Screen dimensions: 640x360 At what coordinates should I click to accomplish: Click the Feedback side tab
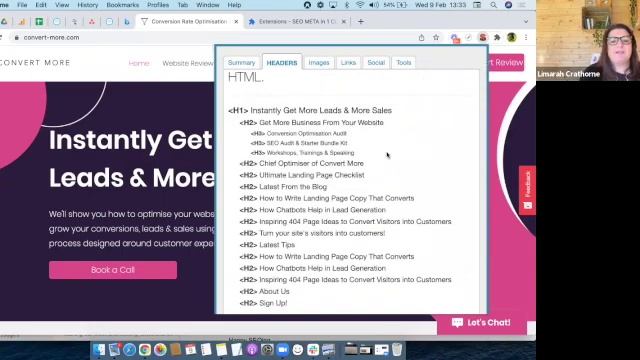[527, 190]
